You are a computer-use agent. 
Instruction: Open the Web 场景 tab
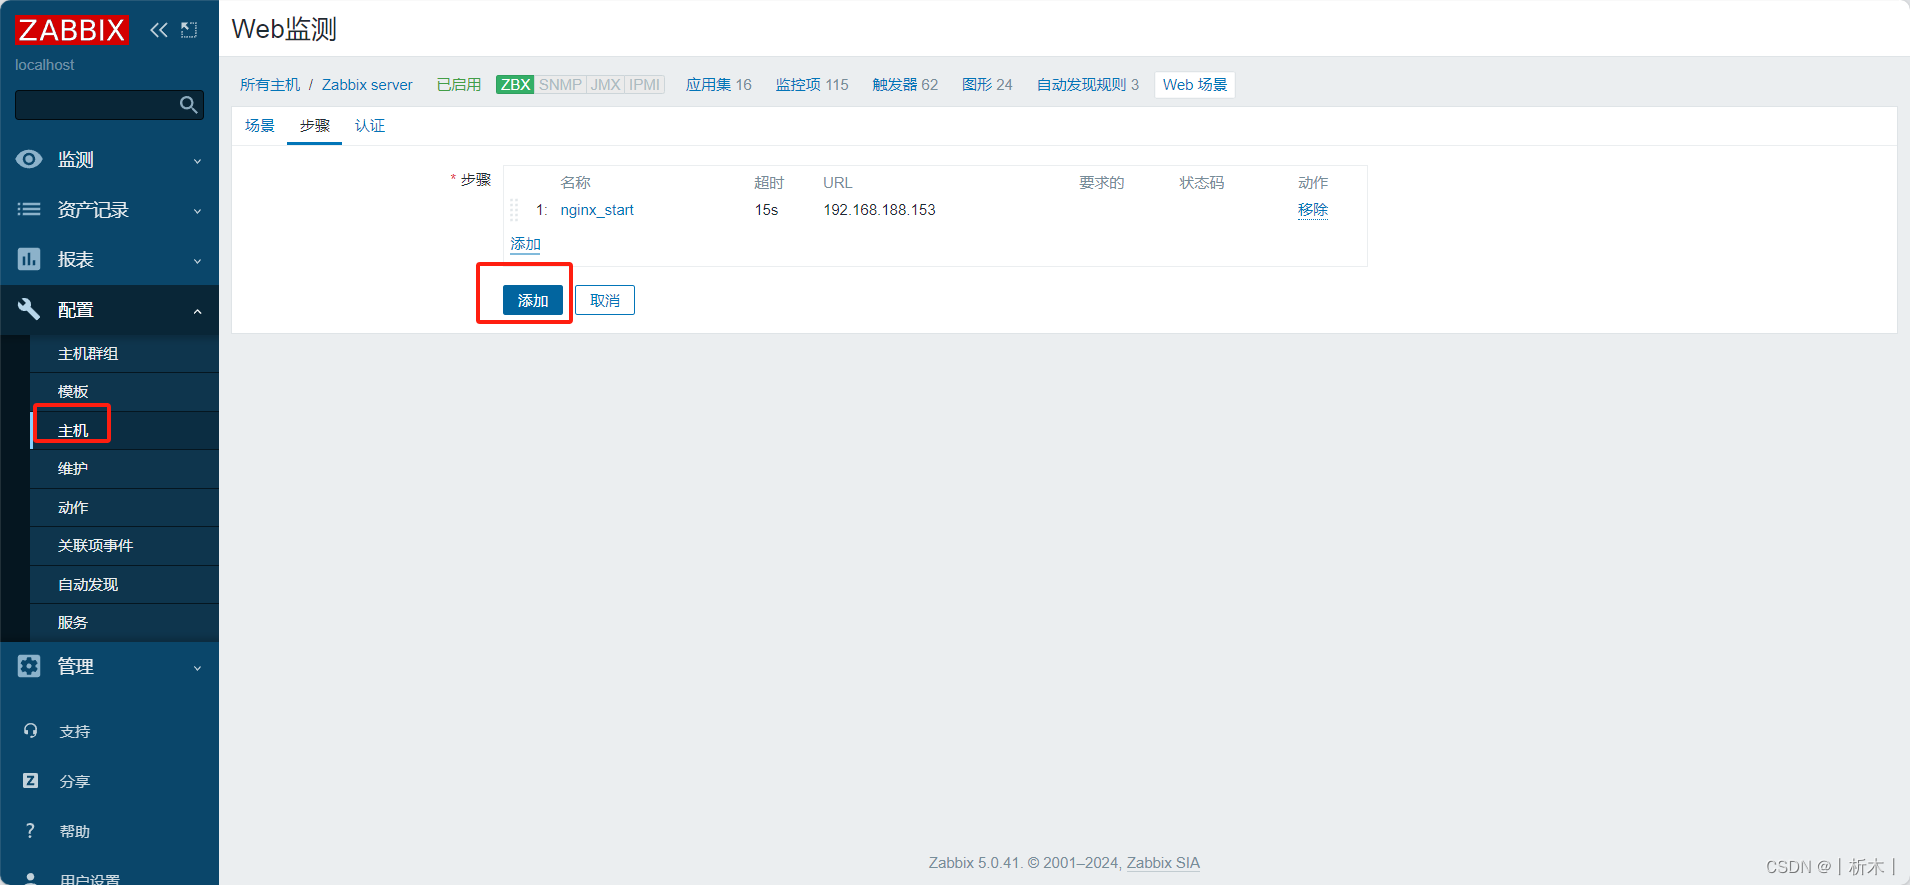pyautogui.click(x=1195, y=85)
